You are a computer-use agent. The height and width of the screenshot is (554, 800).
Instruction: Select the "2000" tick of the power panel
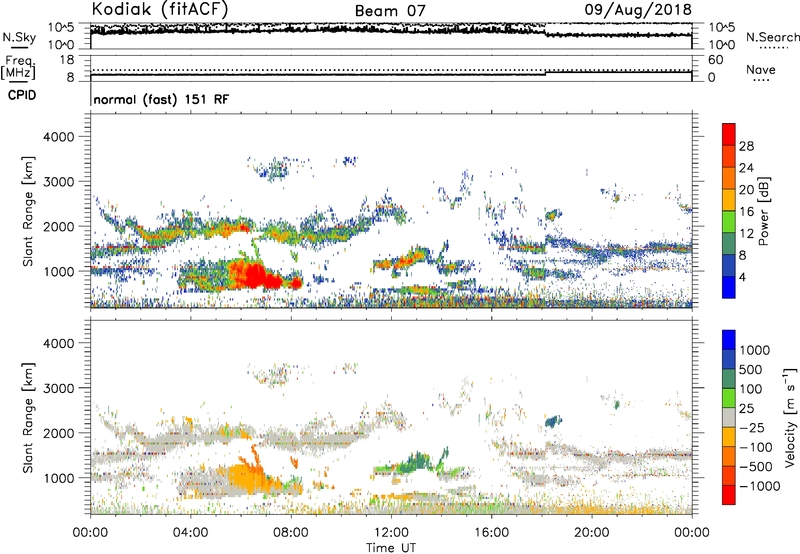(x=58, y=226)
